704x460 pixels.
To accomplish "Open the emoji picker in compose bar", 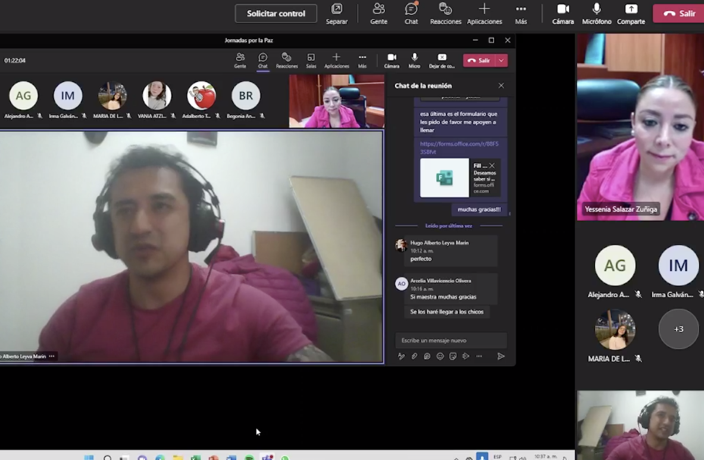I will pyautogui.click(x=440, y=356).
